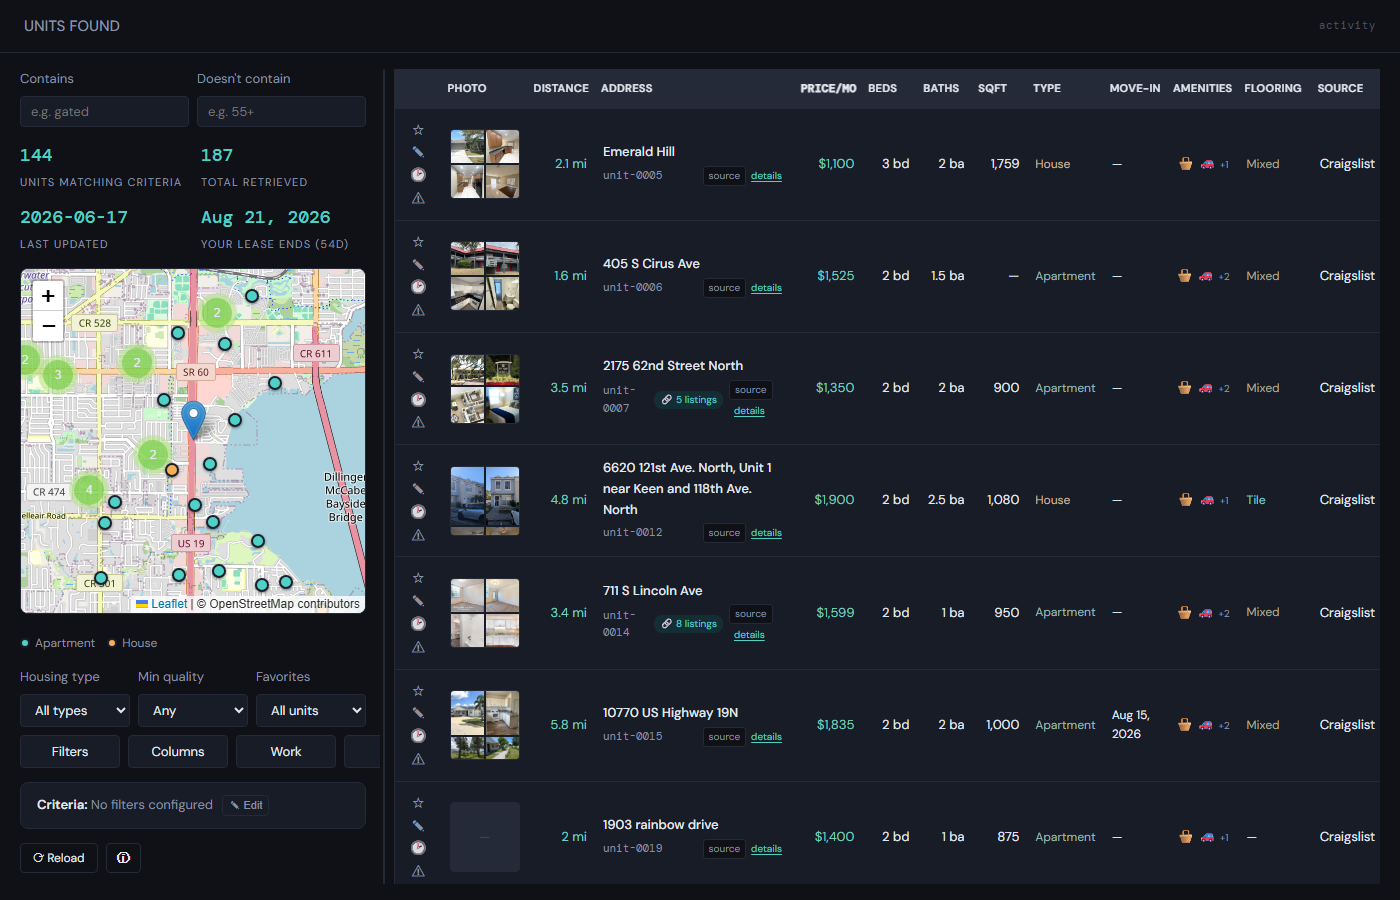
Task: Sort table by DISTANCE column header
Action: [x=561, y=89]
